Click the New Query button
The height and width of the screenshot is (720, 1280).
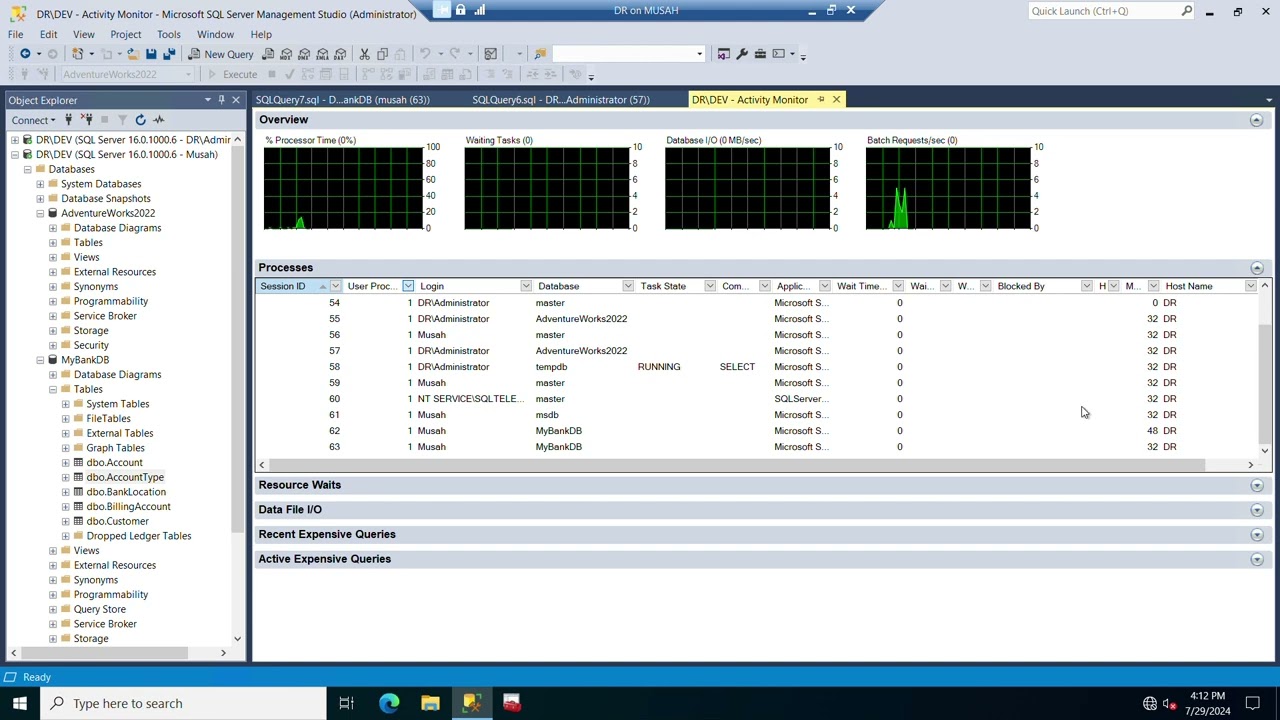coord(221,54)
